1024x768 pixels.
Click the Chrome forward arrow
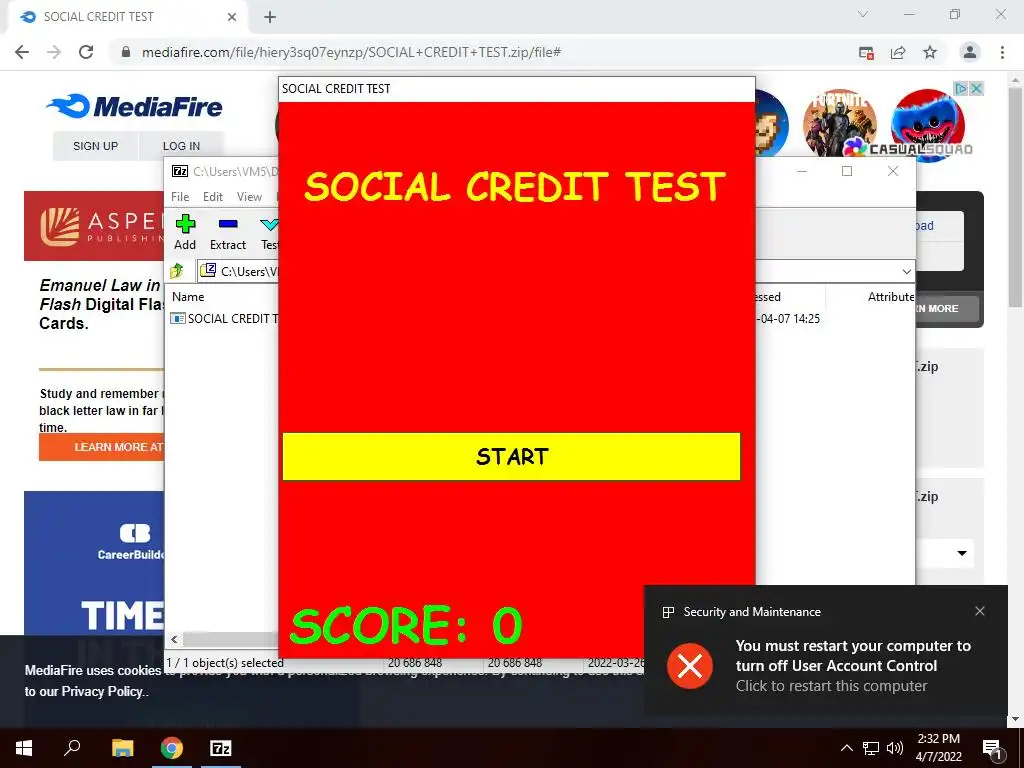tap(54, 52)
